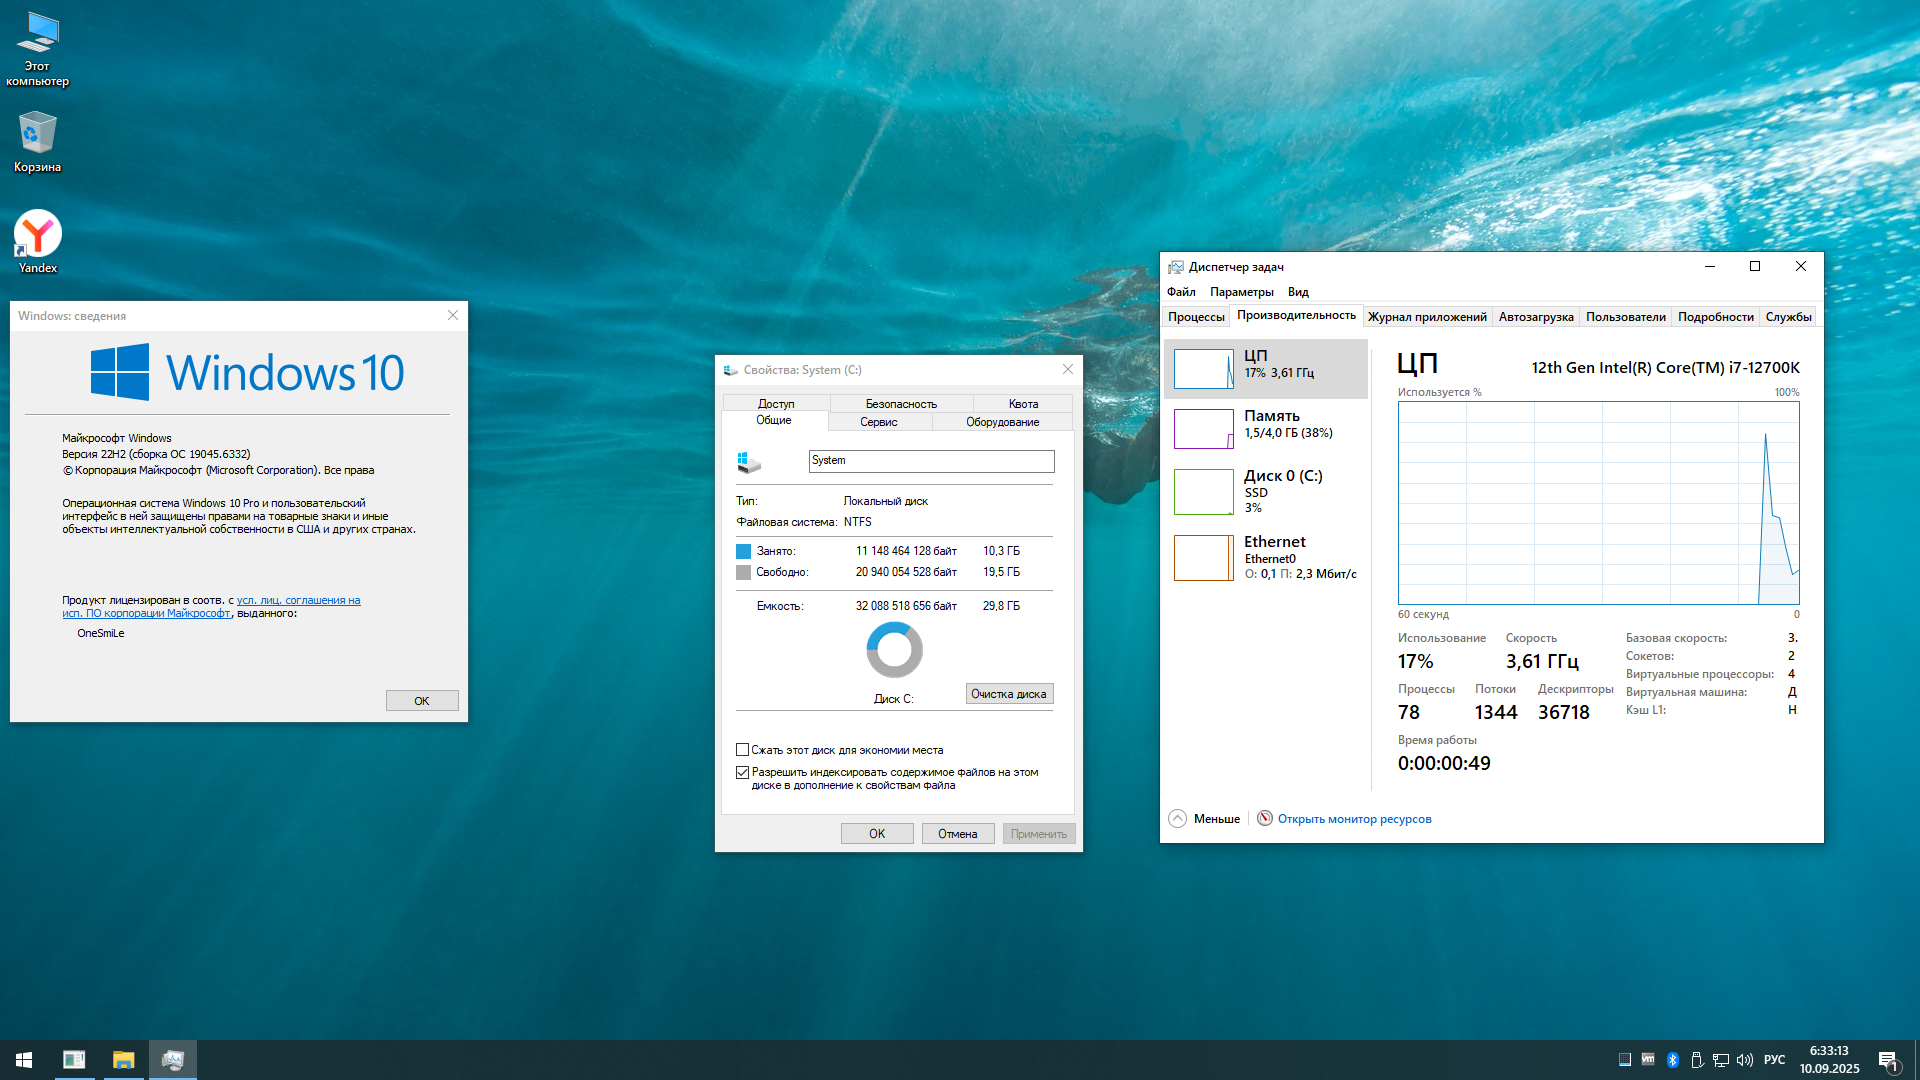Open the notification center icon

(1888, 1060)
